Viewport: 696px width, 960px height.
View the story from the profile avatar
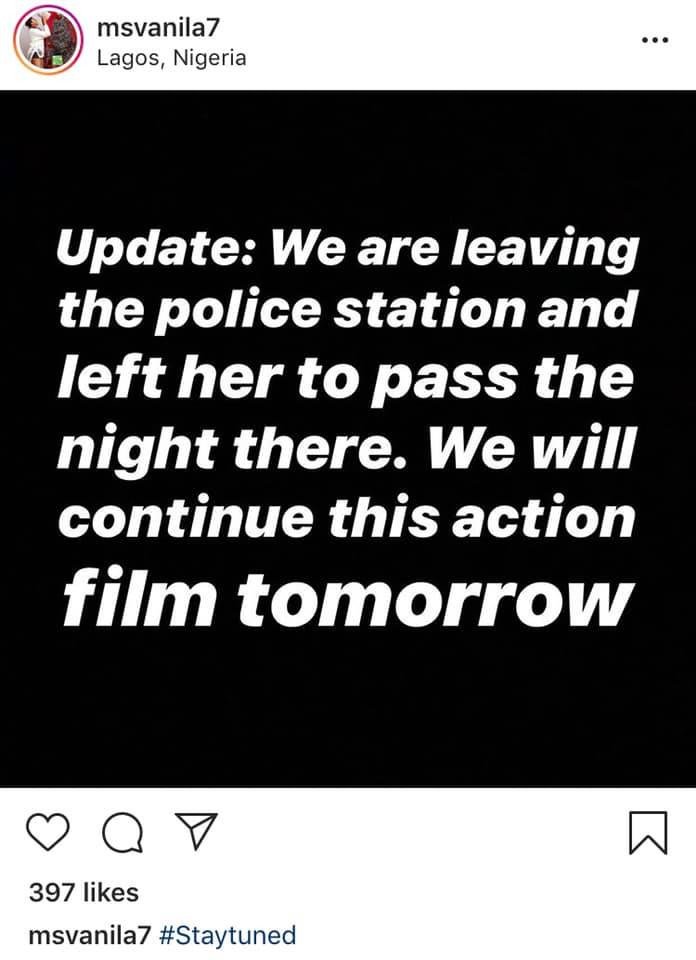click(48, 40)
